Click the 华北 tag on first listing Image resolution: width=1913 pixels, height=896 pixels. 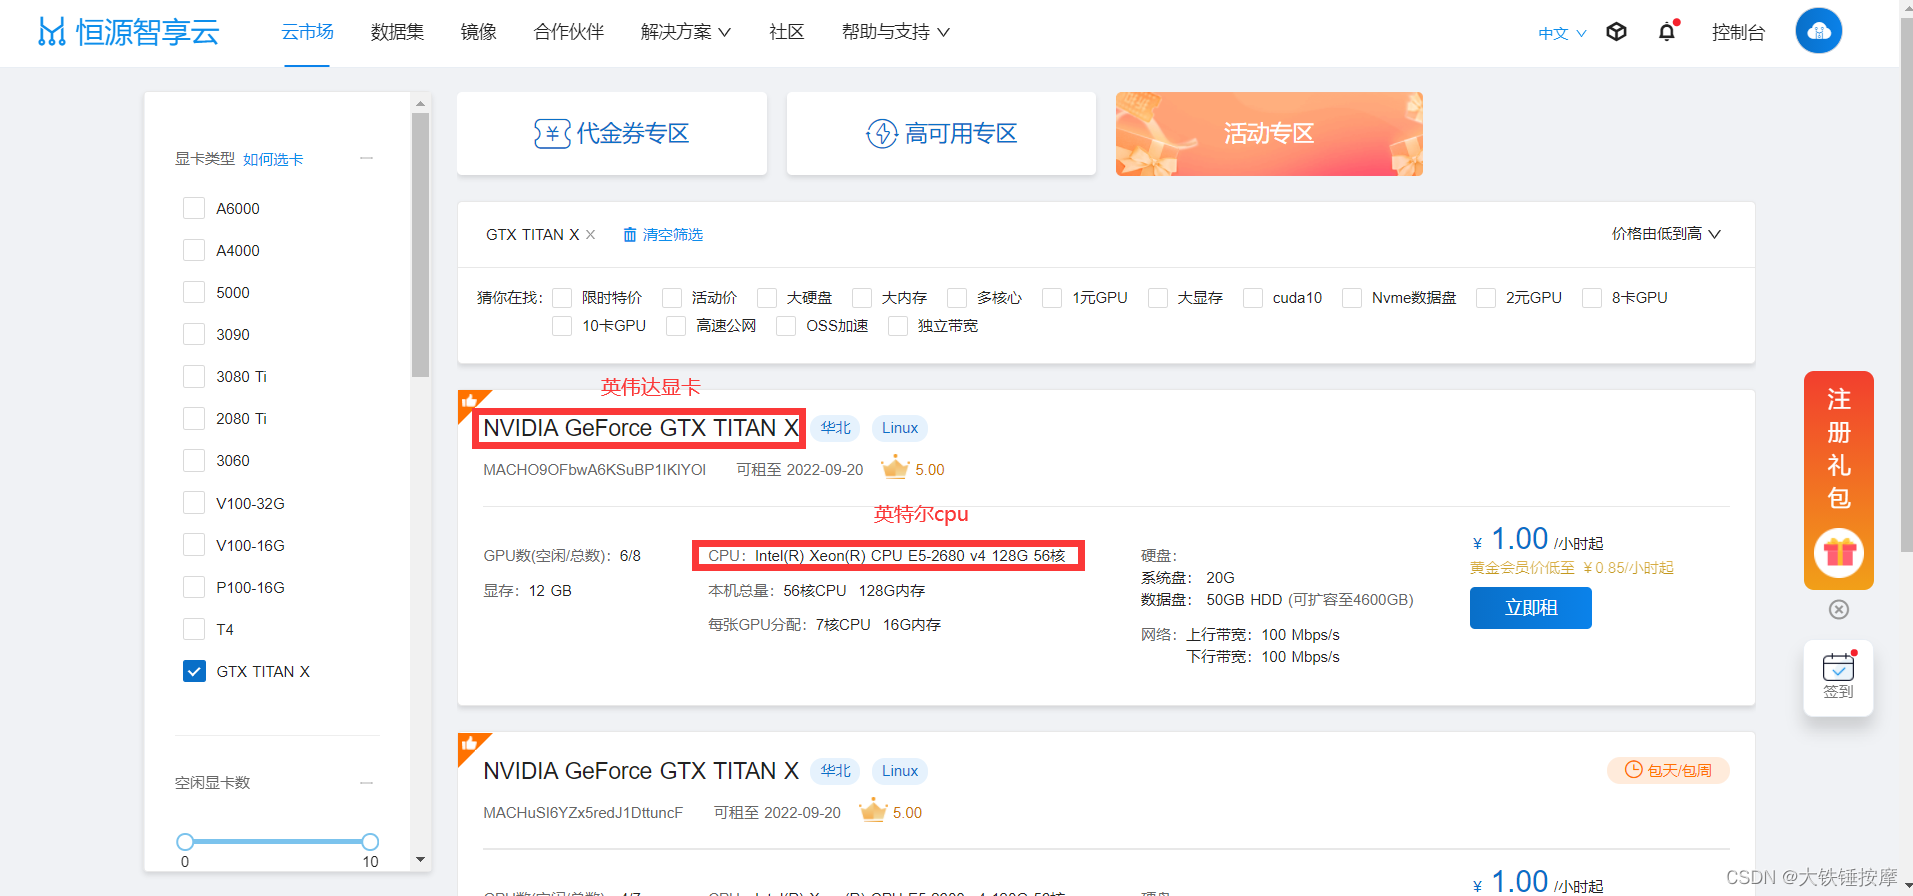[x=836, y=428]
